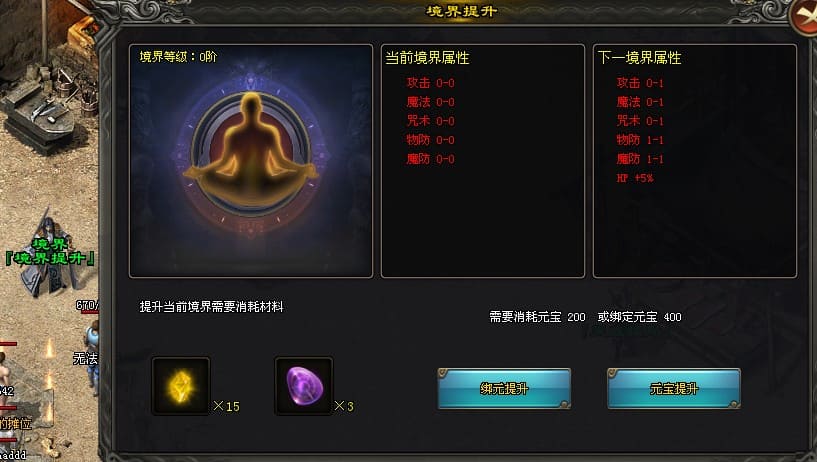This screenshot has width=817, height=462.
Task: Close the 境界提升 window
Action: [x=804, y=17]
